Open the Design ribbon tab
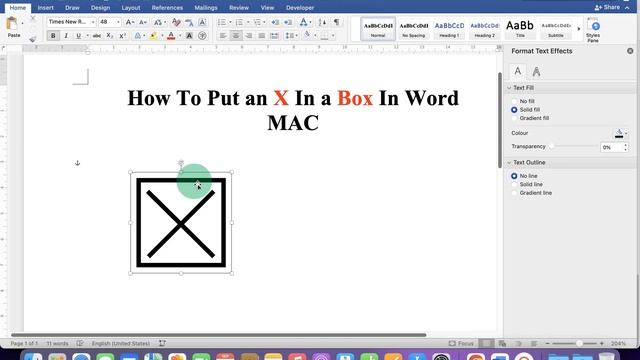Viewport: 640px width, 360px height. (100, 8)
